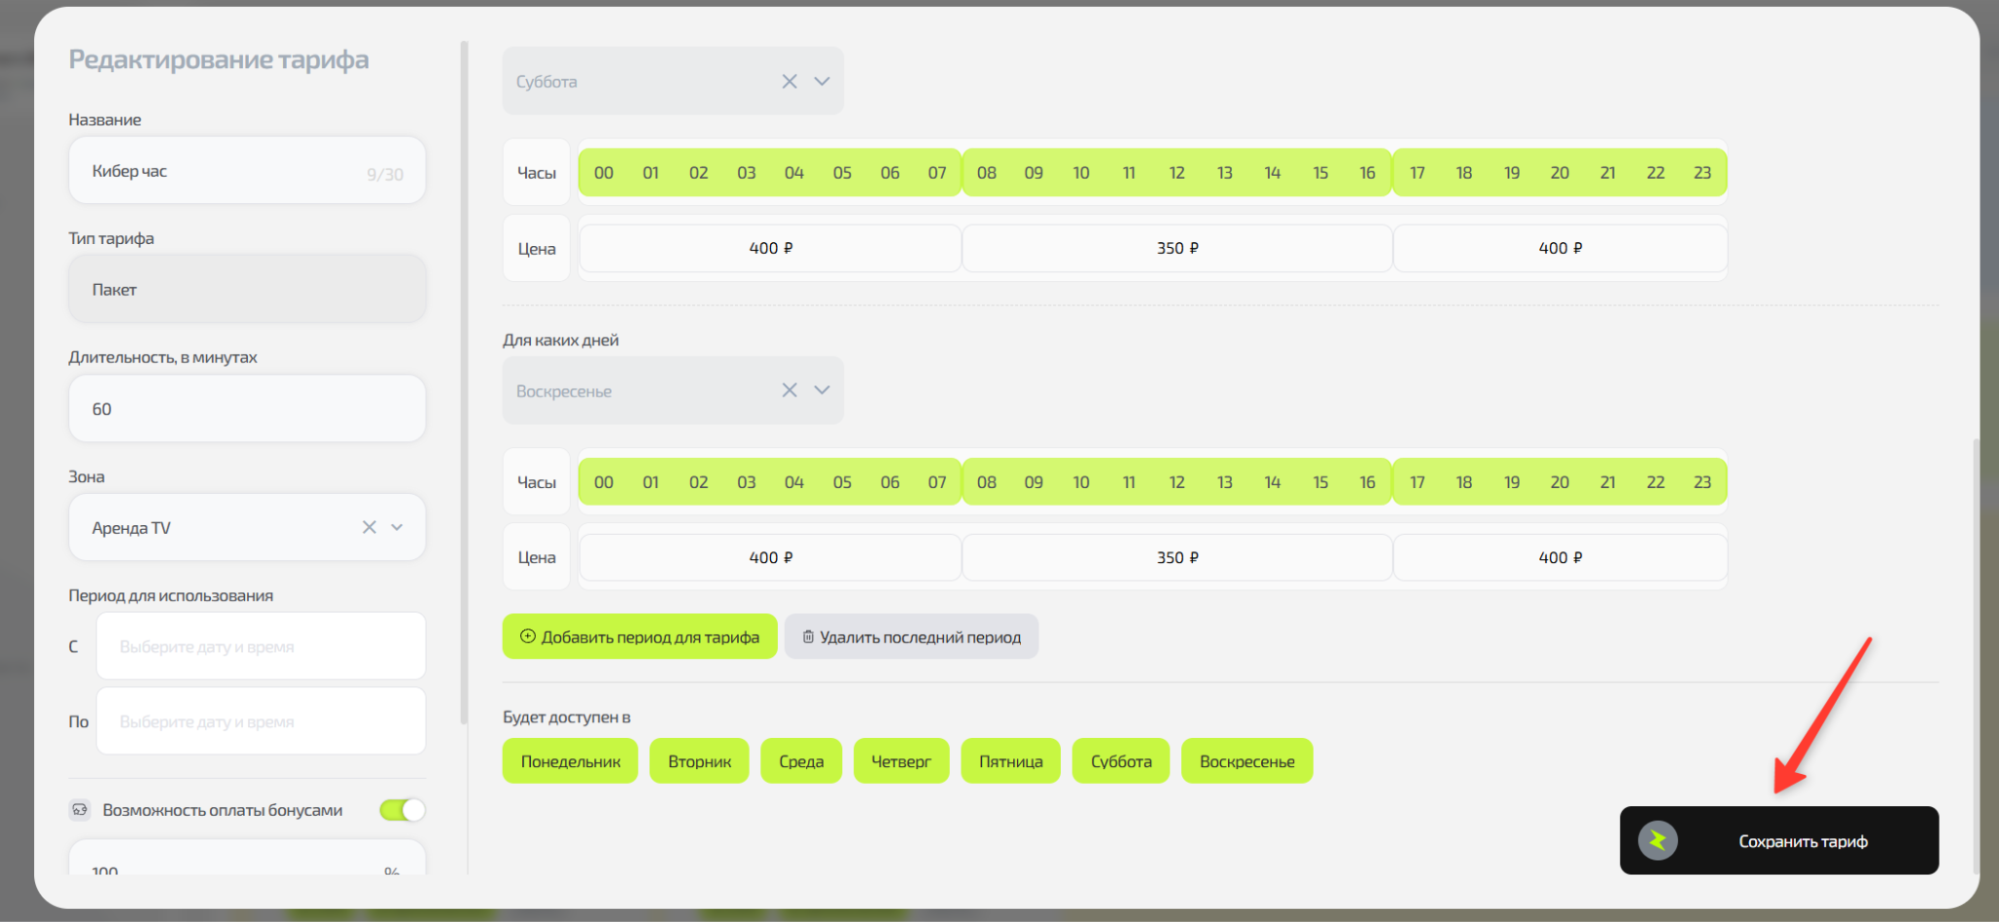Click the 350 ₽ price field for Saturday
1999x923 pixels.
click(1177, 248)
